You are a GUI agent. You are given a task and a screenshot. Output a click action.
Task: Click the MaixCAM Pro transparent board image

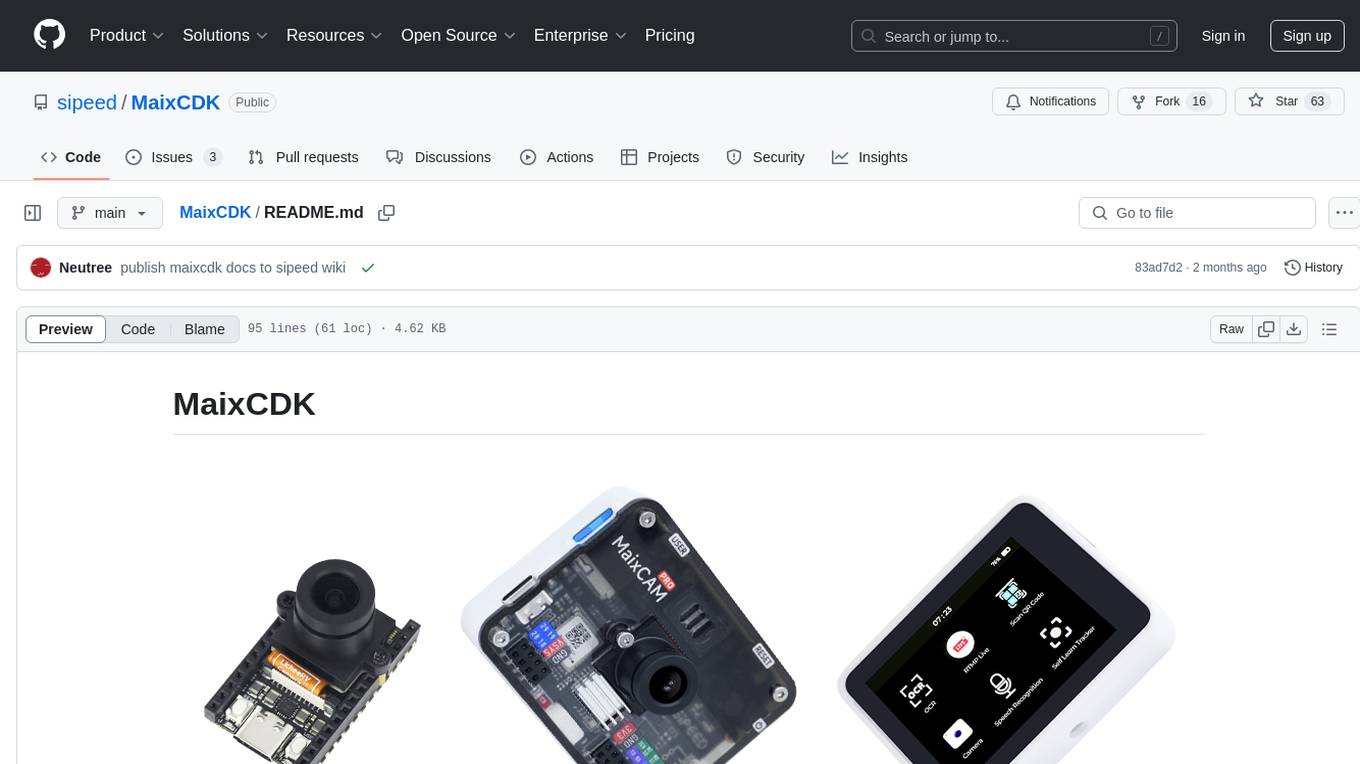tap(629, 625)
